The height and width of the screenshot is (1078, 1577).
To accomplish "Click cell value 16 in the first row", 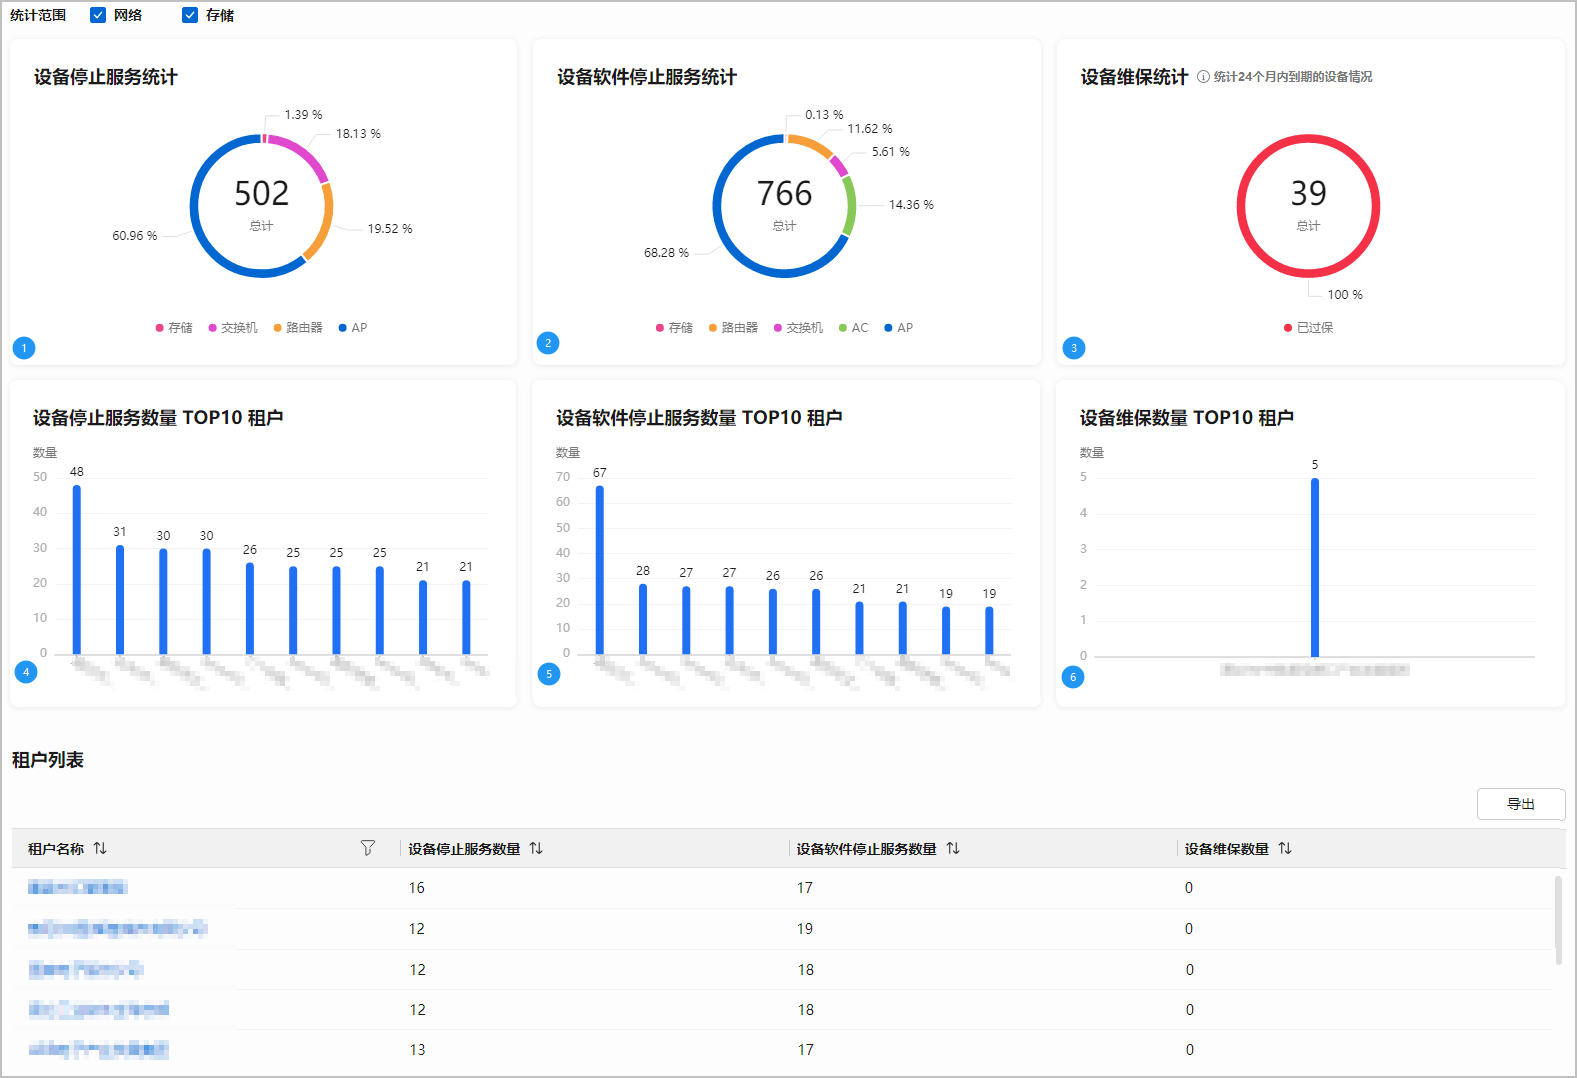I will click(417, 888).
